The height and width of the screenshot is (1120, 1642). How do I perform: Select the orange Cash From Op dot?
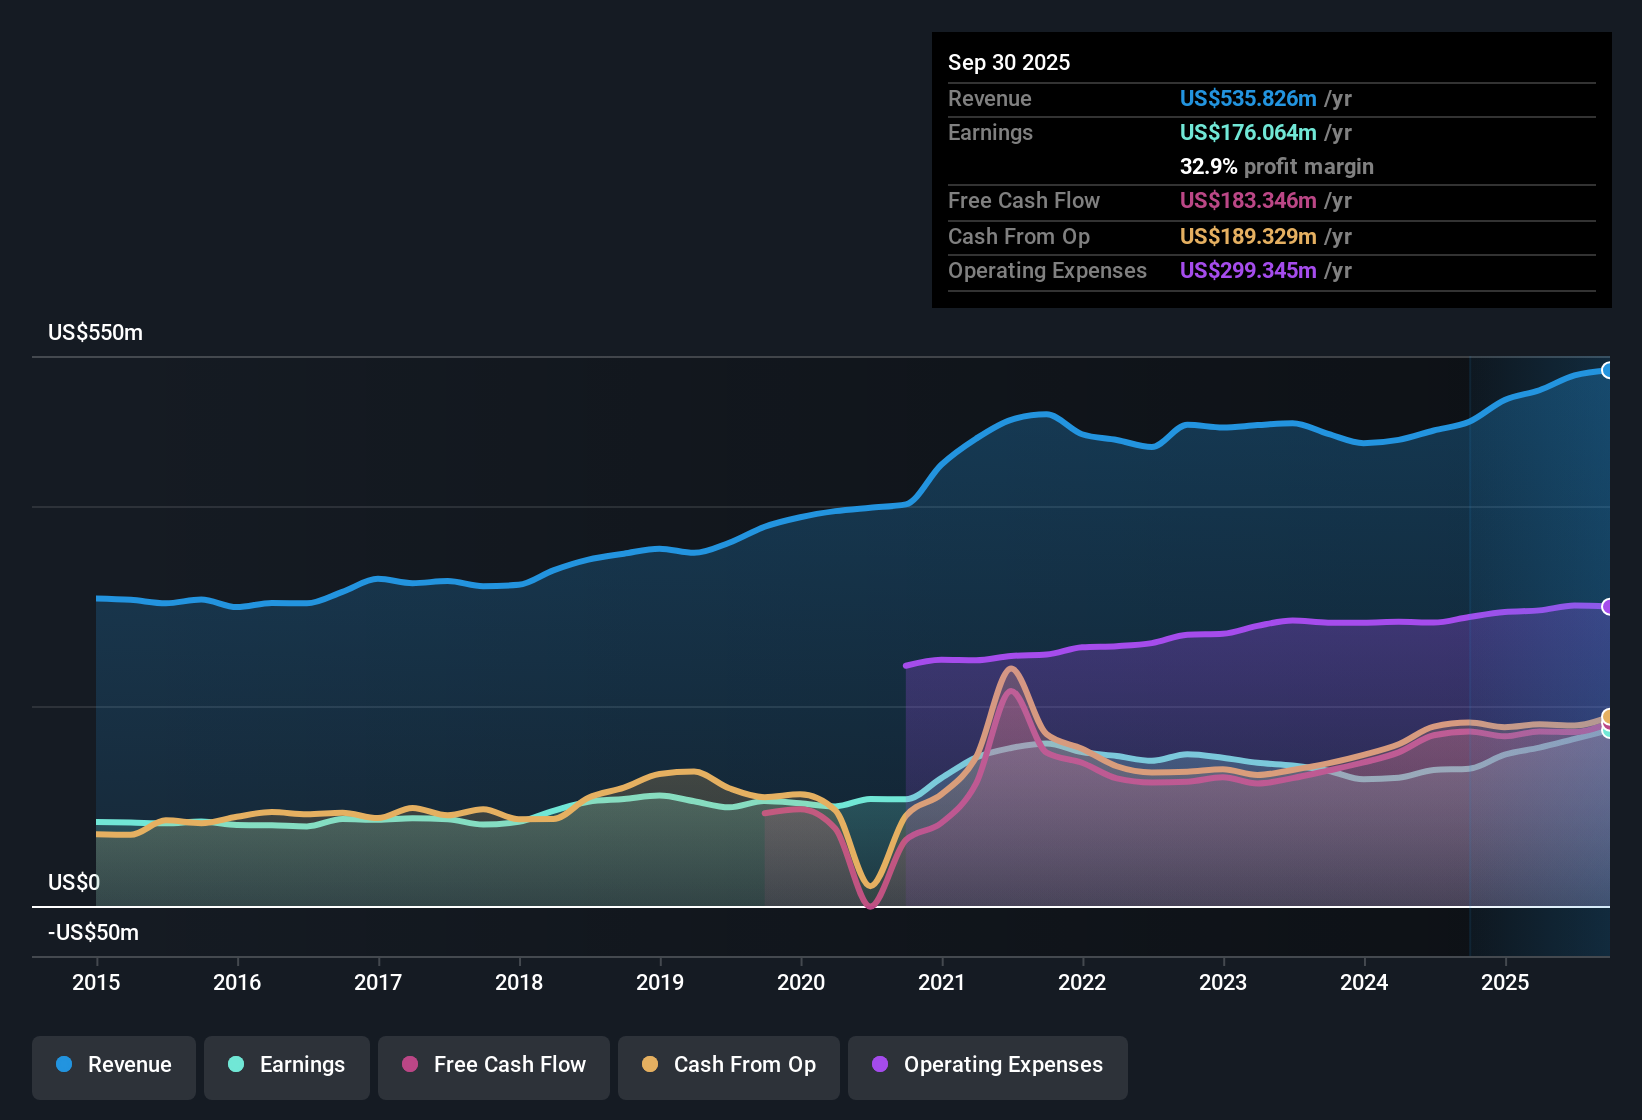[649, 1065]
